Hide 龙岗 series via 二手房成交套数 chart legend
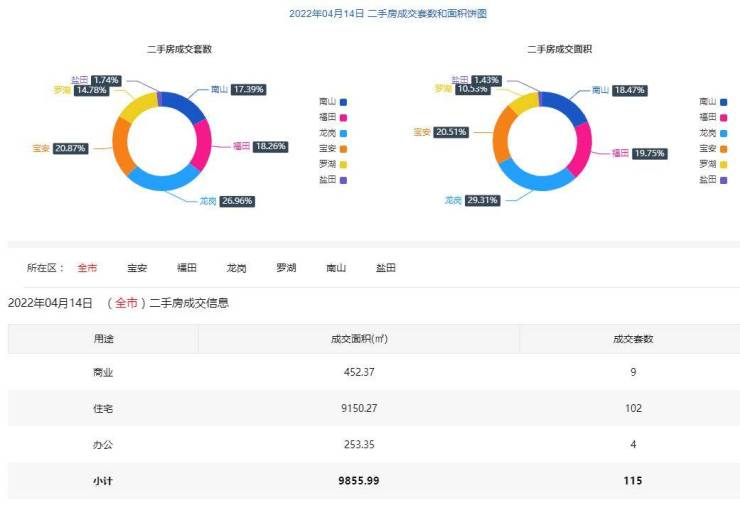Image resolution: width=740 pixels, height=515 pixels. click(x=332, y=133)
